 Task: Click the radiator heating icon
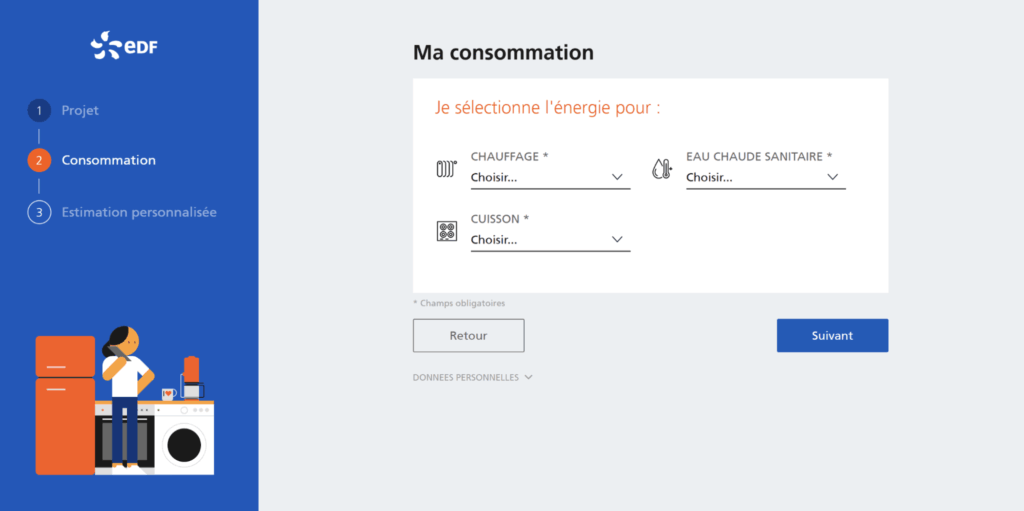[x=447, y=170]
